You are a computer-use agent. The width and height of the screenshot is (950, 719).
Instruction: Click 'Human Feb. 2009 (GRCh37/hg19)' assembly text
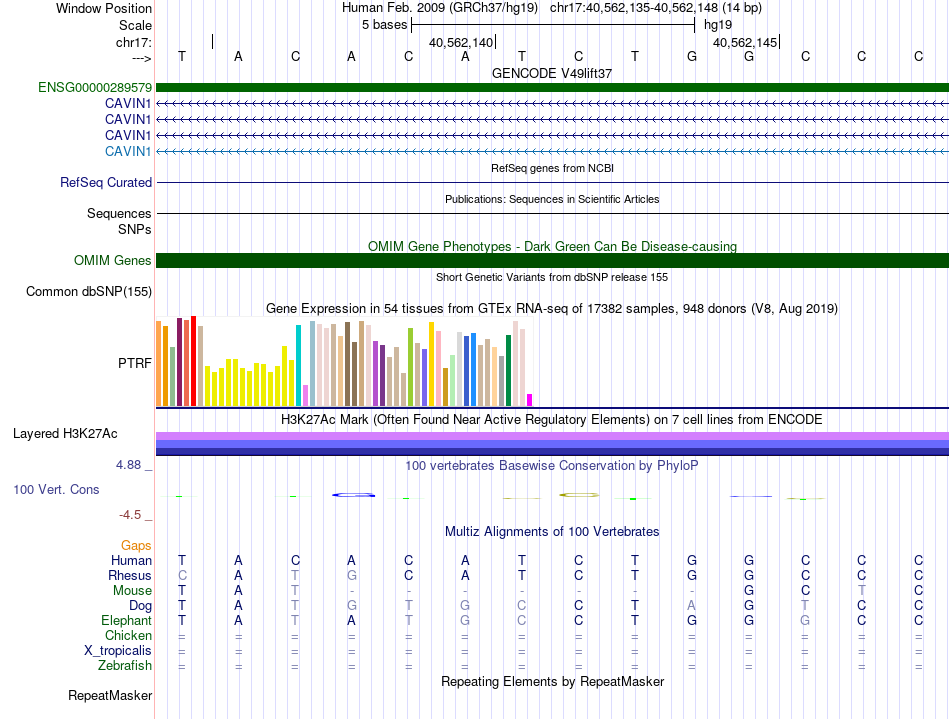tap(440, 8)
